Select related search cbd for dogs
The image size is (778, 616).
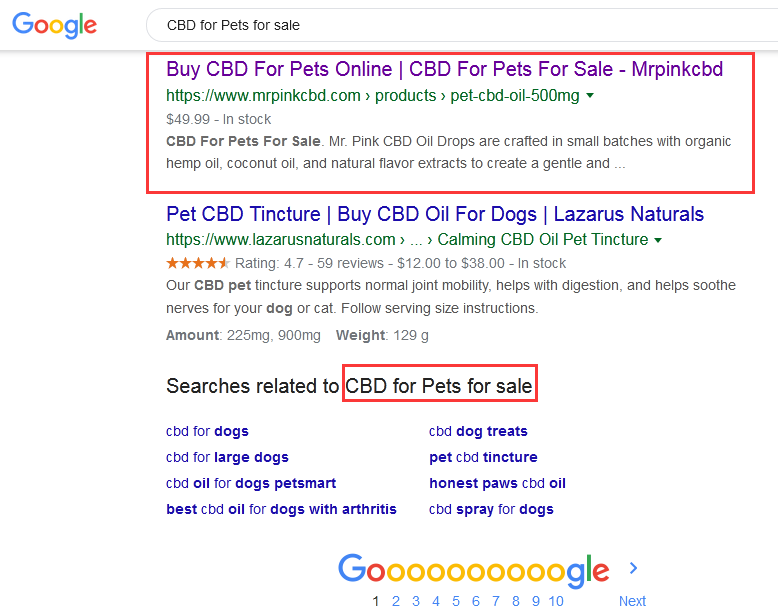207,431
